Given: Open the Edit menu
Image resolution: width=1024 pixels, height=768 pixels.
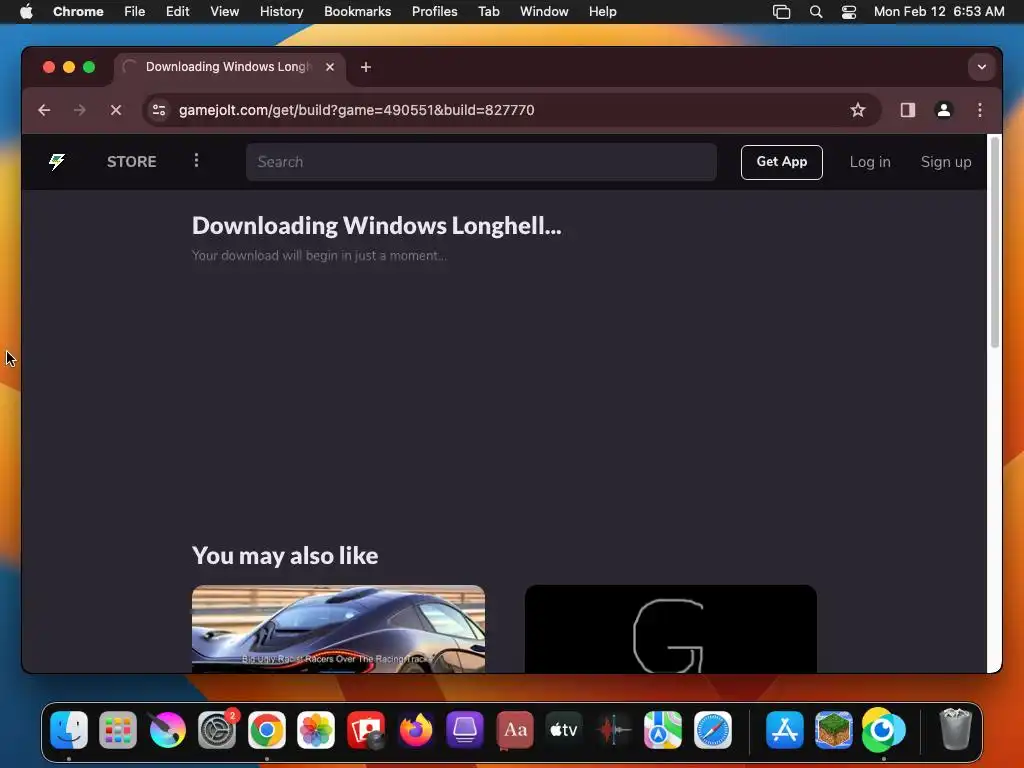Looking at the screenshot, I should click(177, 12).
